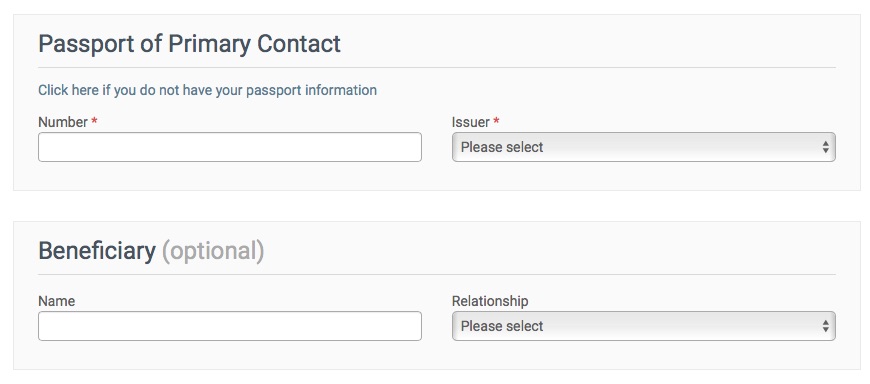Click the red asterisk beside Number
This screenshot has width=870, height=384.
click(94, 122)
